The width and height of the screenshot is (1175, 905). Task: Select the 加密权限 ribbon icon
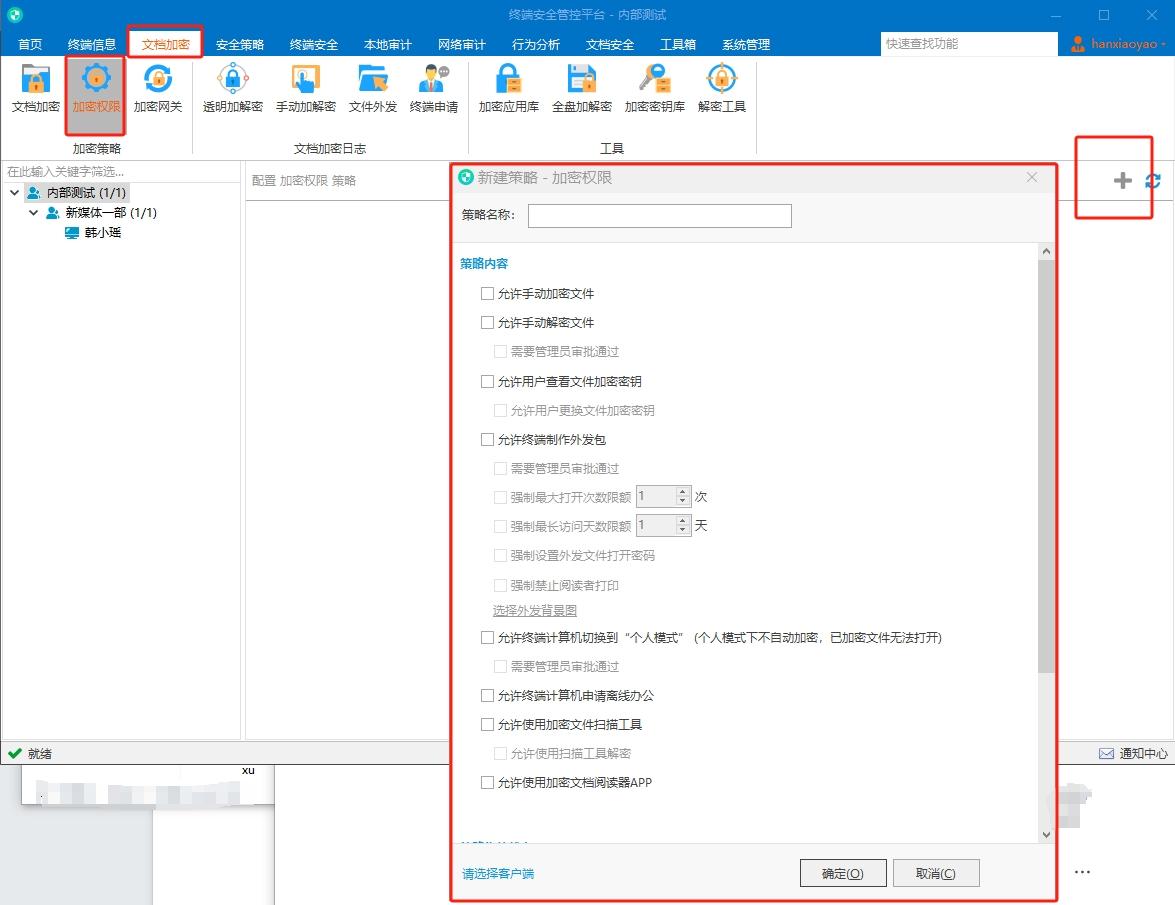pos(96,88)
